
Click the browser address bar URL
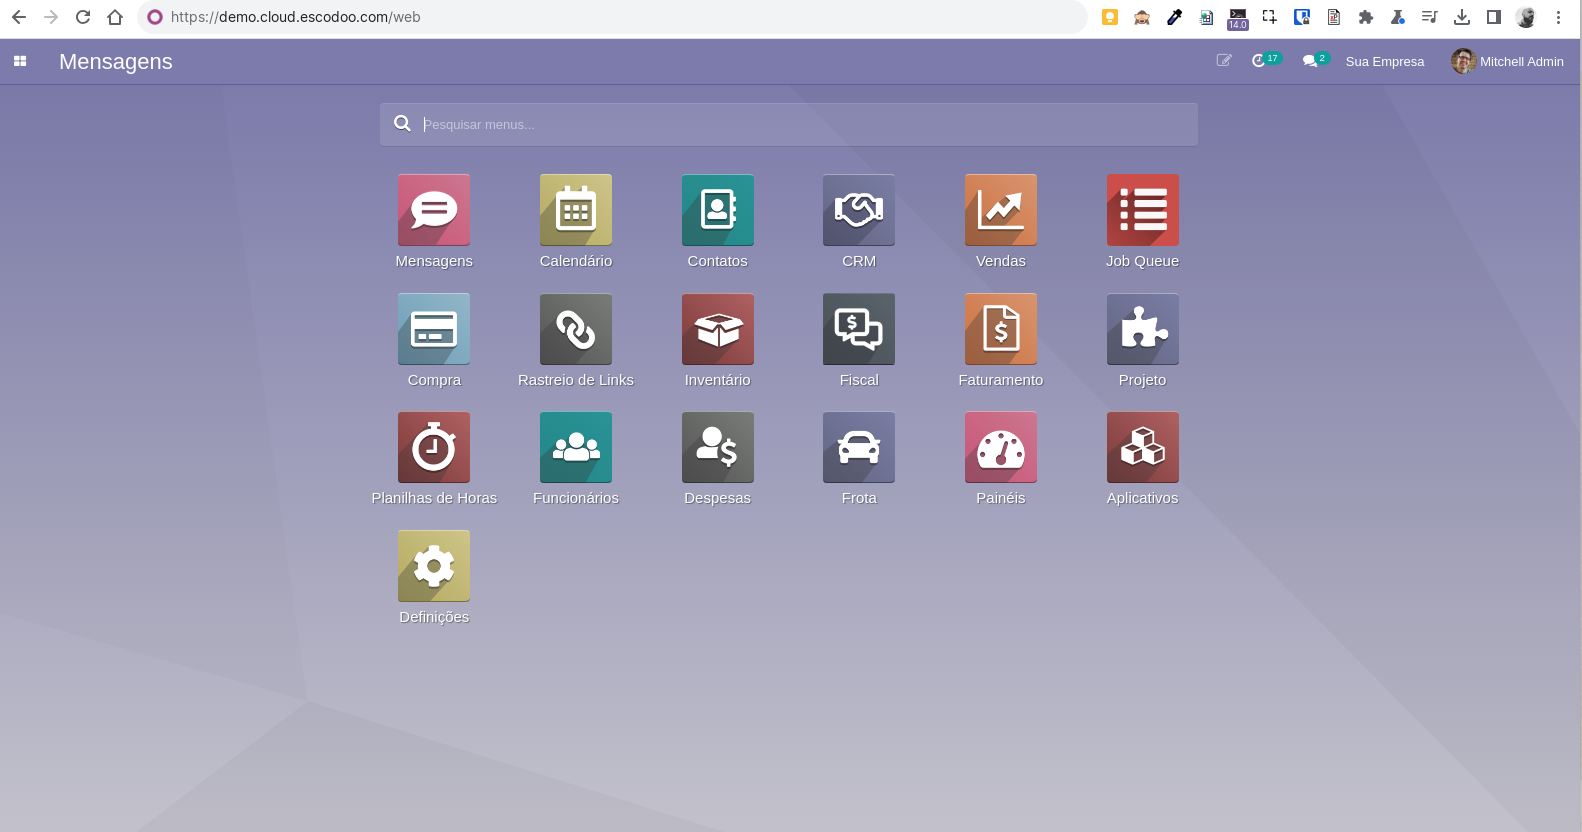tap(295, 17)
